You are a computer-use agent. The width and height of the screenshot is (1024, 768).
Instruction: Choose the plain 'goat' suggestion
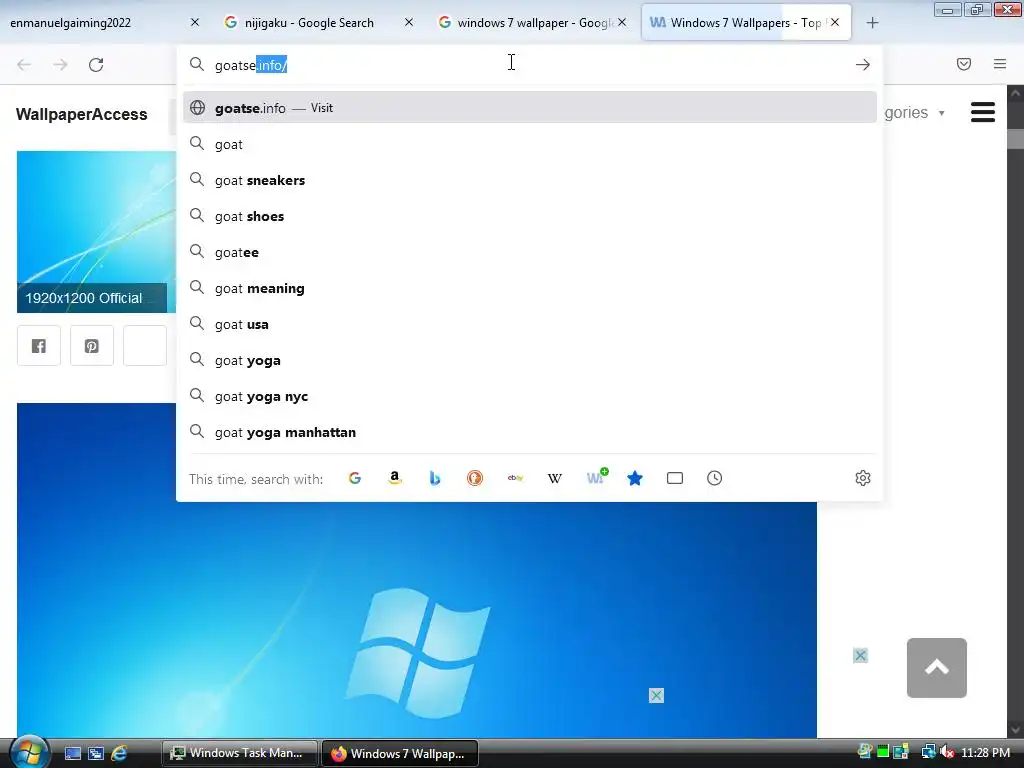530,144
